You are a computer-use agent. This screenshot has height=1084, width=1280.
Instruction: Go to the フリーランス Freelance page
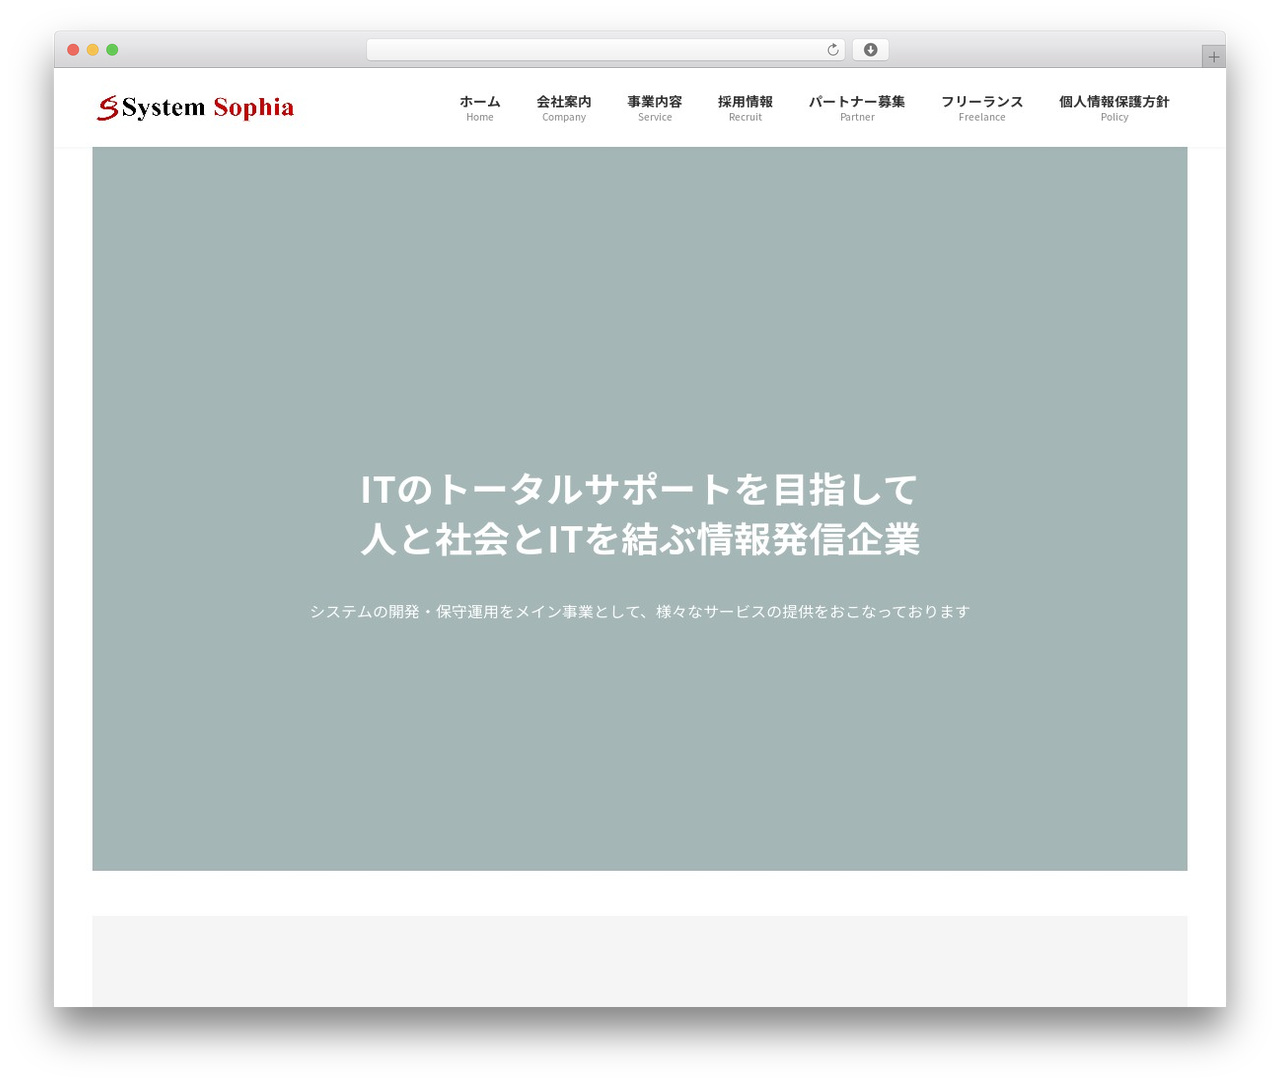click(x=982, y=108)
